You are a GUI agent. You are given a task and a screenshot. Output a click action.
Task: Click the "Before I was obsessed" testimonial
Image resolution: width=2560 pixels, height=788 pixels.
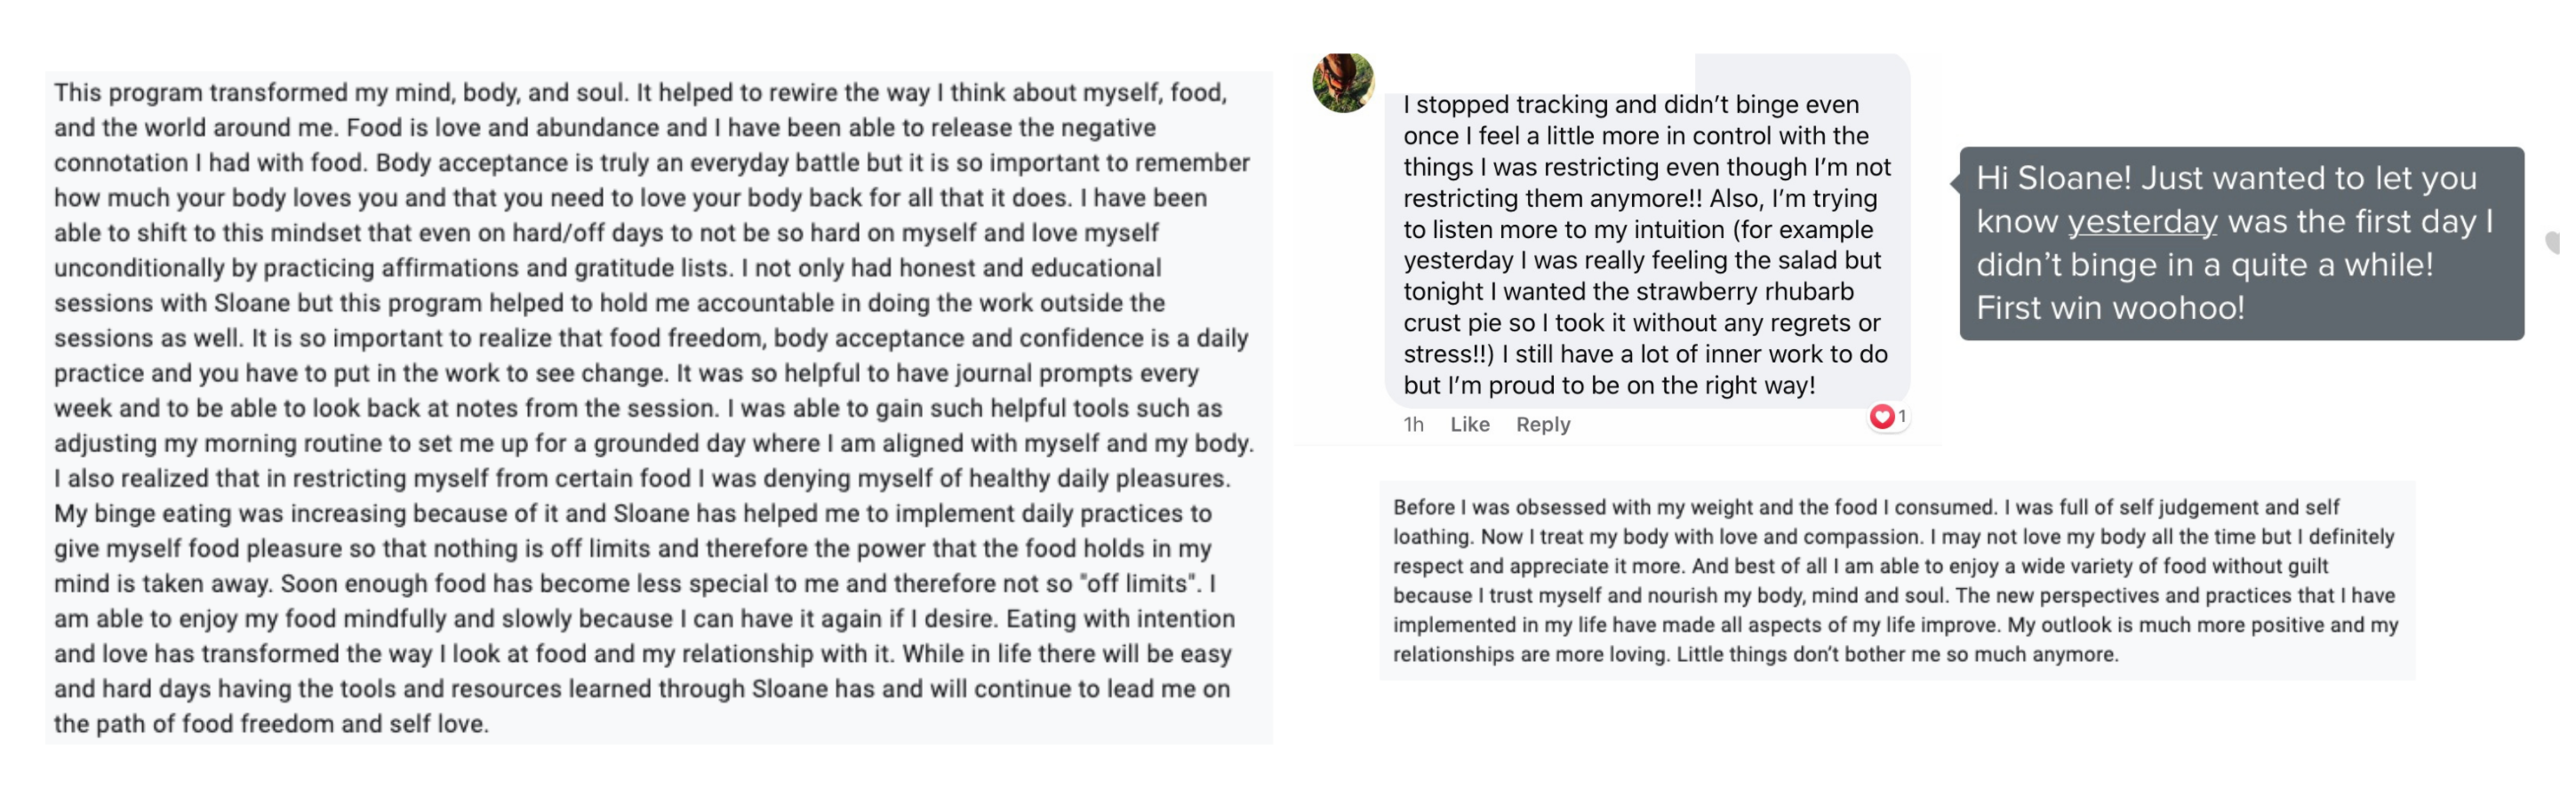tap(1896, 580)
